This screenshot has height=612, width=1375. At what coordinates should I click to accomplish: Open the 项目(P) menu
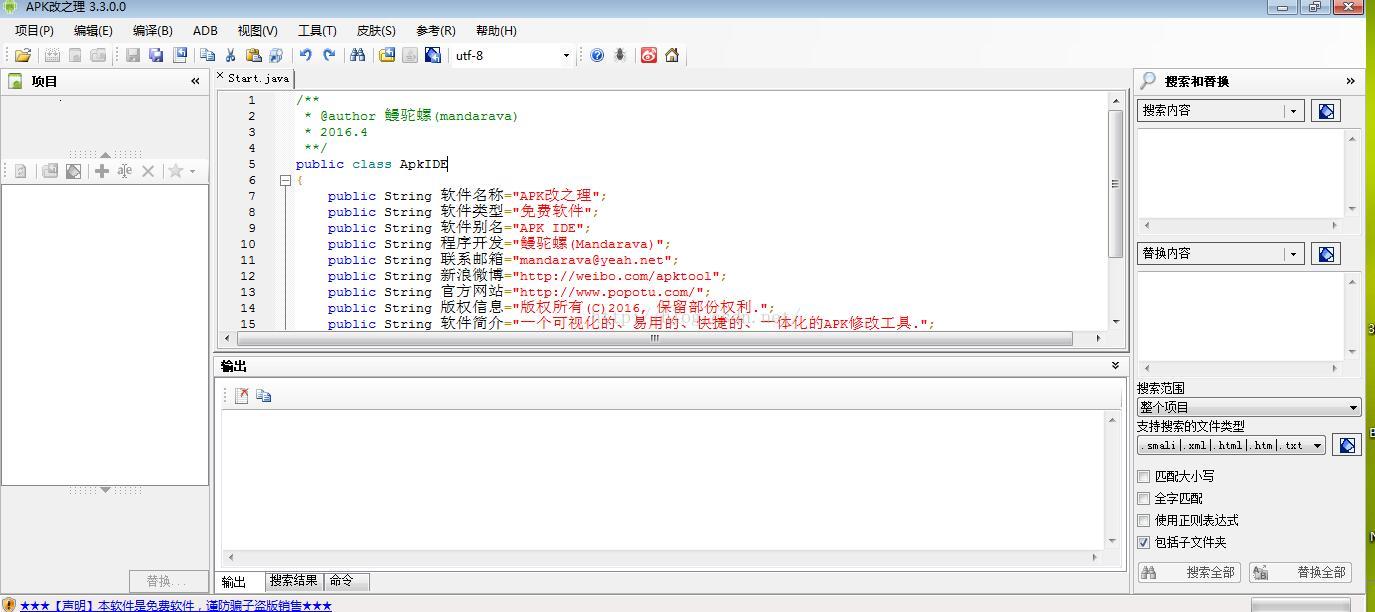pyautogui.click(x=34, y=31)
